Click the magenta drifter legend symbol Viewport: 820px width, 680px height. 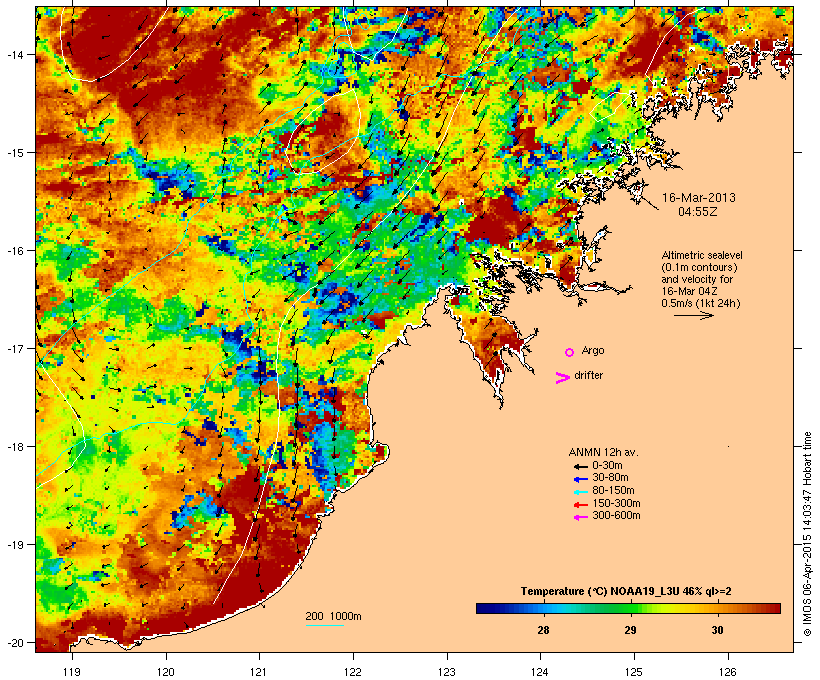(x=562, y=378)
